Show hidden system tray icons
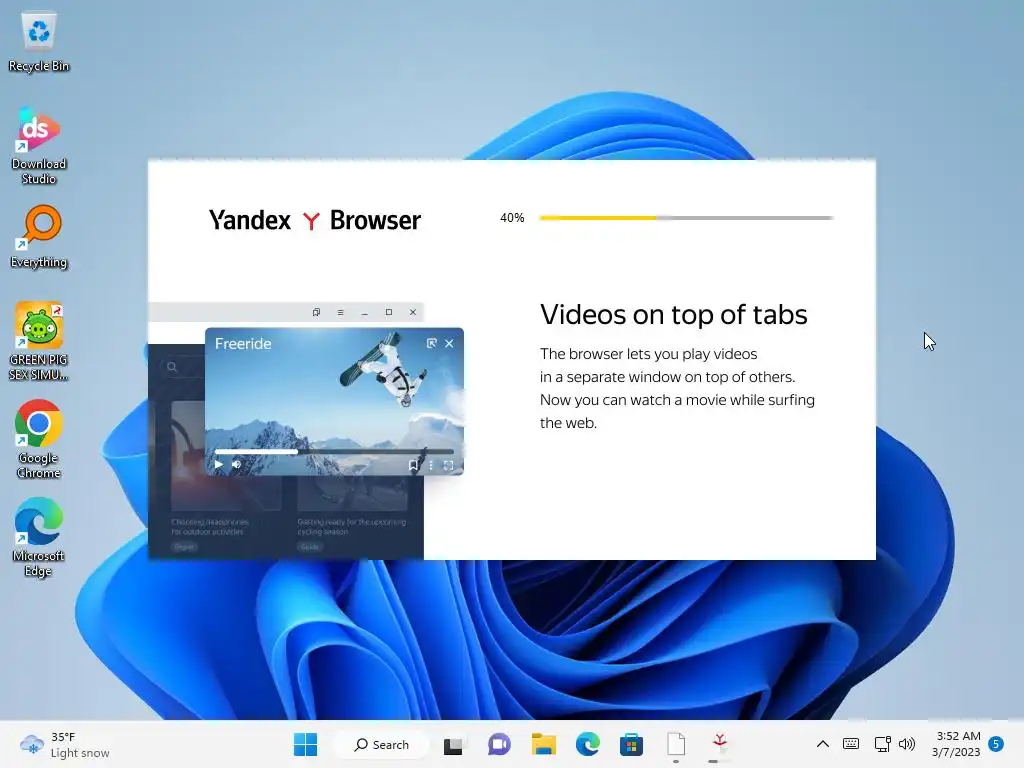The height and width of the screenshot is (768, 1024). (823, 744)
